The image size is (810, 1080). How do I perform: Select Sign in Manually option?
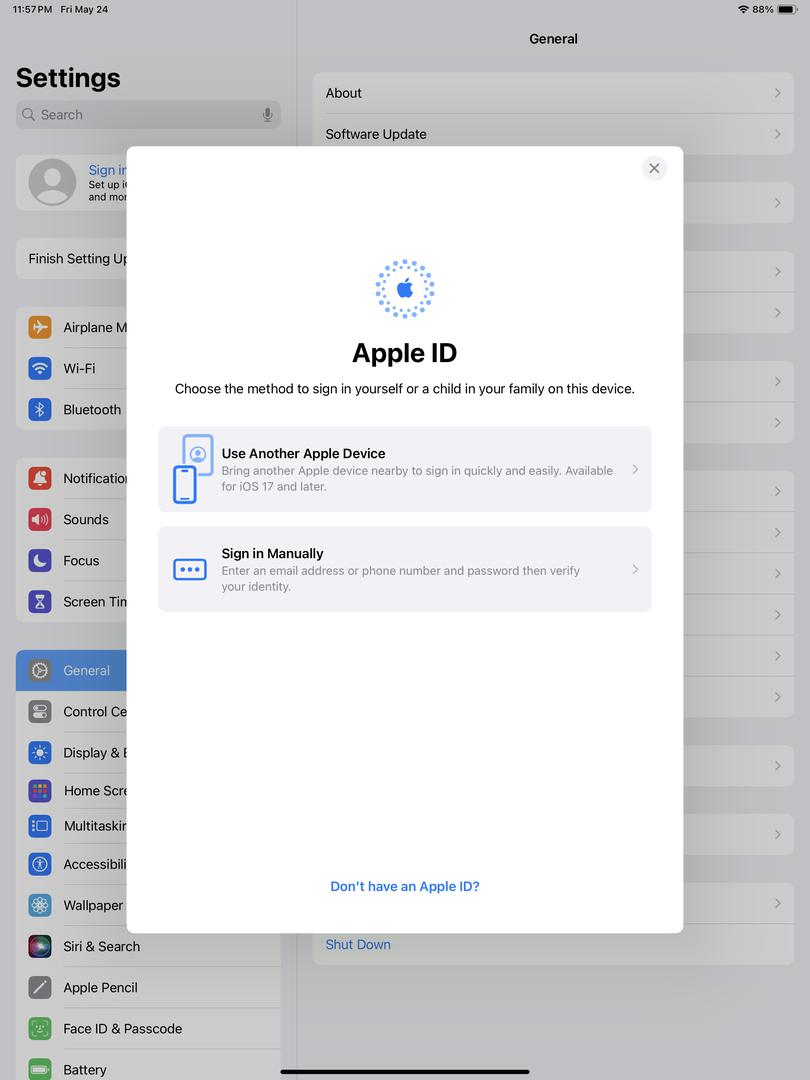click(404, 569)
